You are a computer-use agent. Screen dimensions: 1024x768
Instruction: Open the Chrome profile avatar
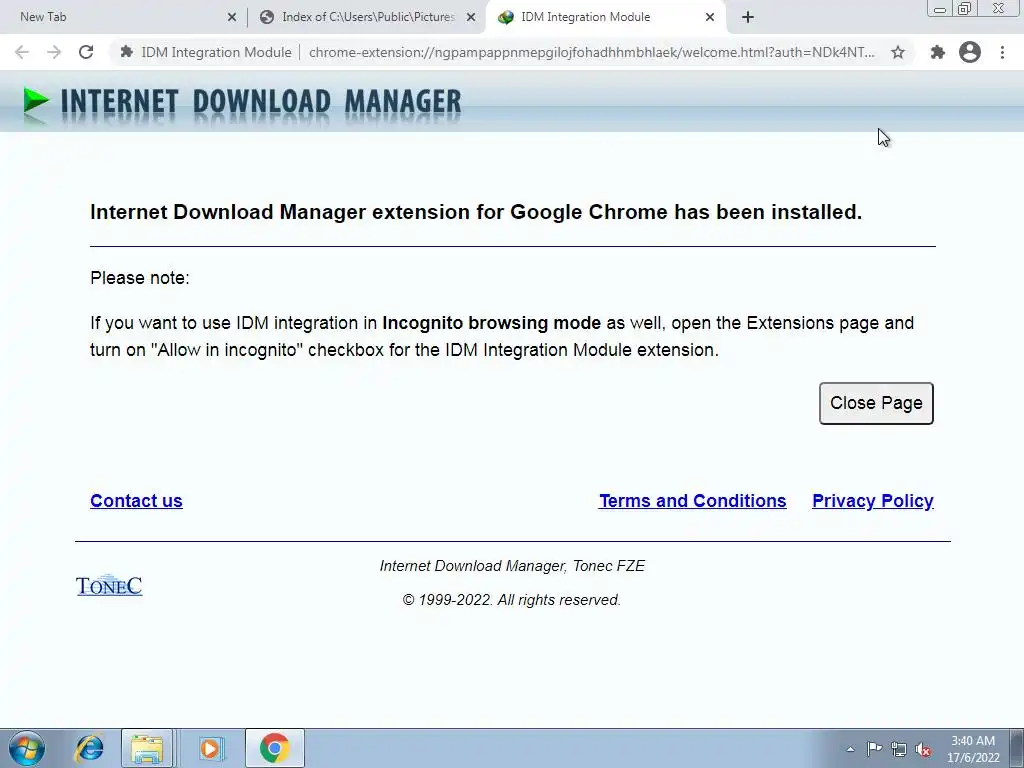click(970, 52)
